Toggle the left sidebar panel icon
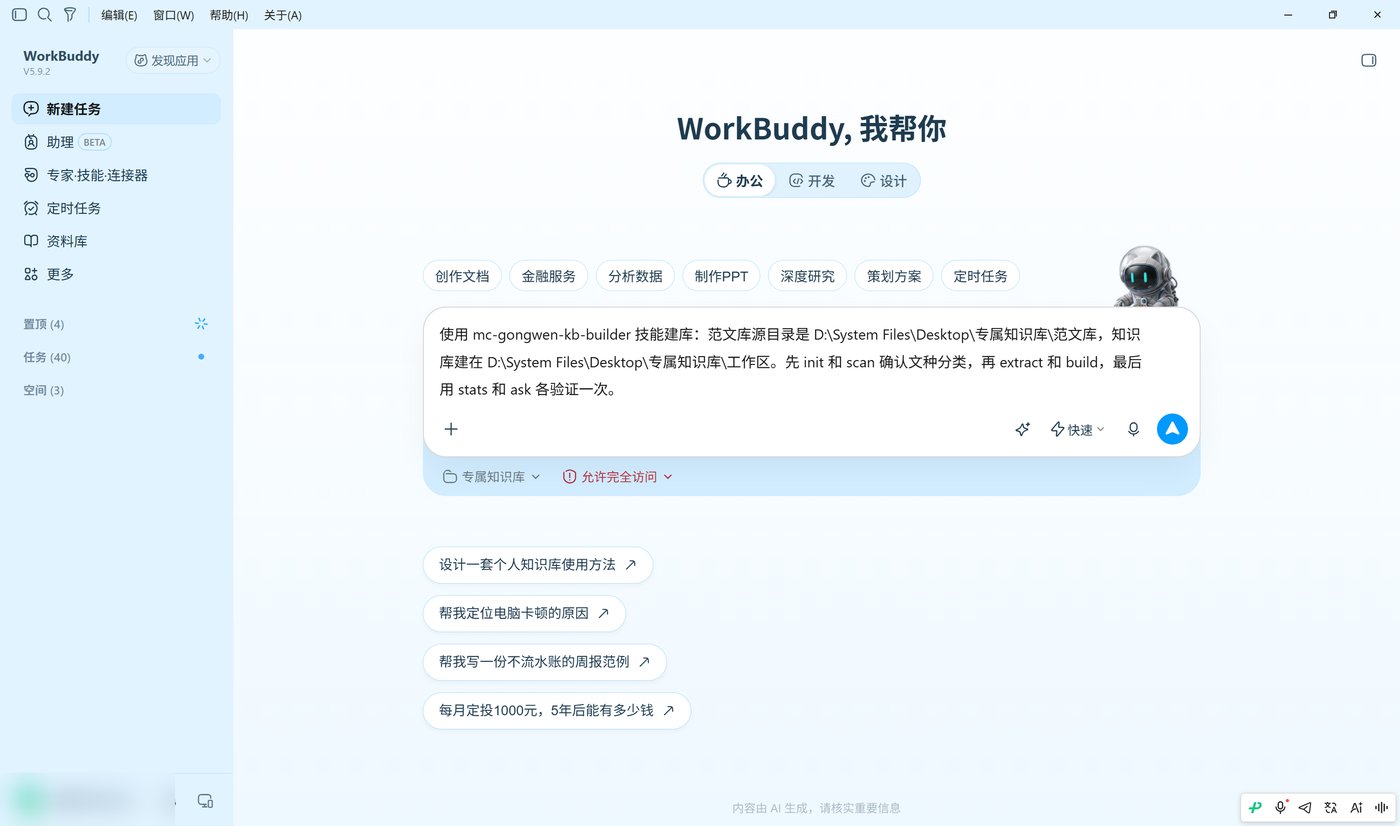The height and width of the screenshot is (826, 1400). (19, 15)
